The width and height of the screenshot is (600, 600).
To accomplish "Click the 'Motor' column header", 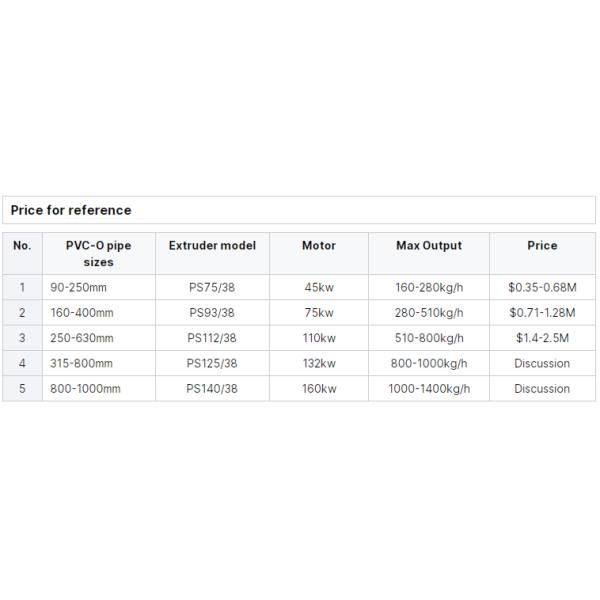I will click(318, 245).
